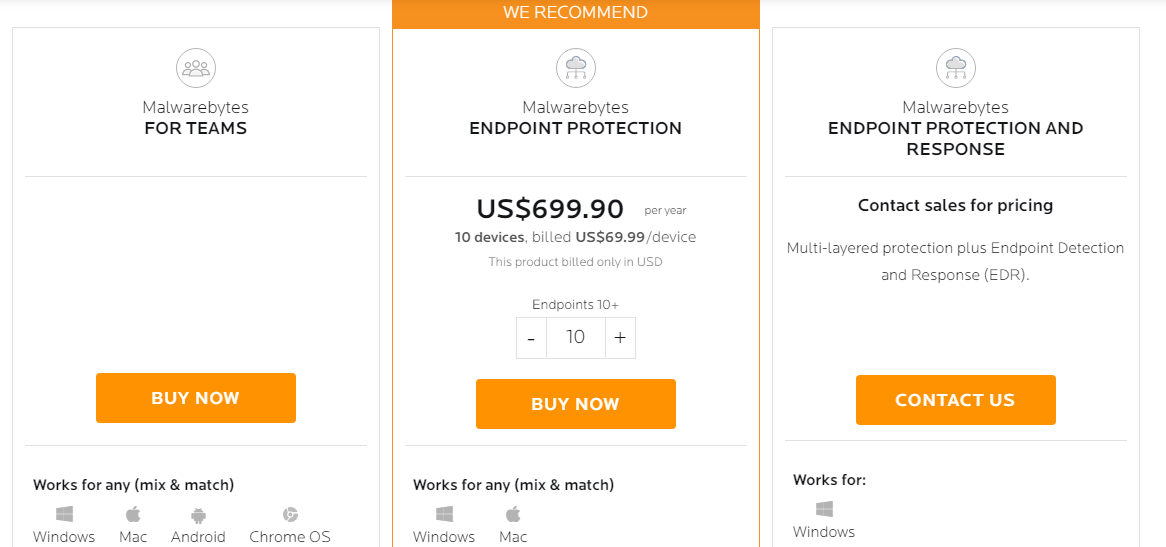Click the endpoints quantity field showing 10
Image resolution: width=1166 pixels, height=547 pixels.
(576, 338)
